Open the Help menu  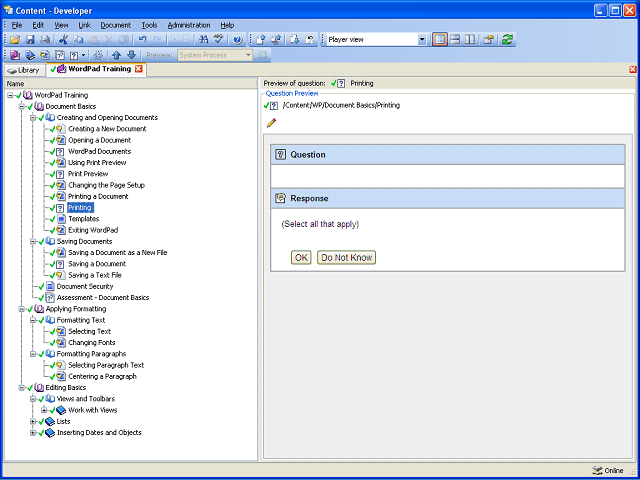[x=227, y=25]
